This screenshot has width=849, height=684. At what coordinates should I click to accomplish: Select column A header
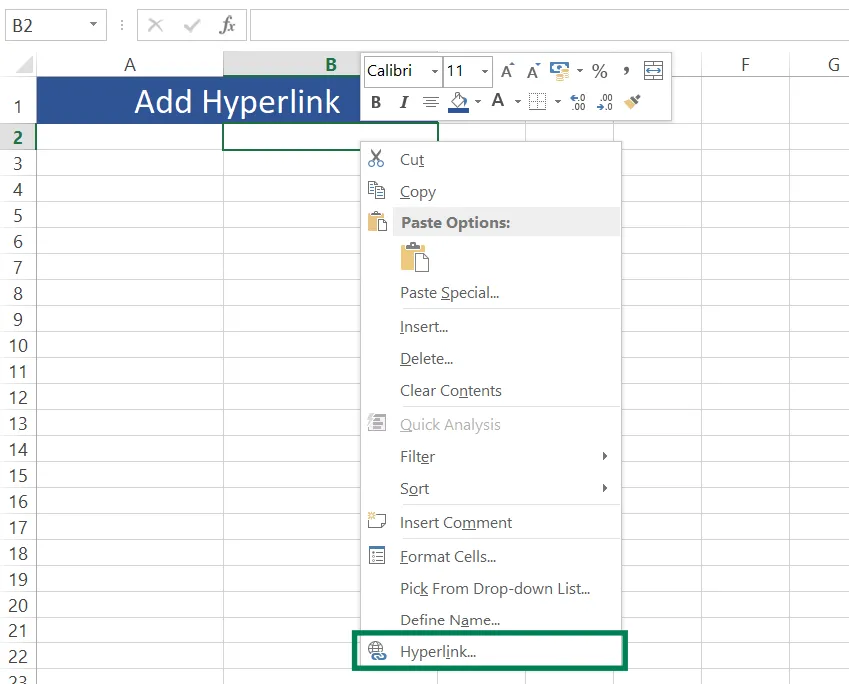coord(130,64)
